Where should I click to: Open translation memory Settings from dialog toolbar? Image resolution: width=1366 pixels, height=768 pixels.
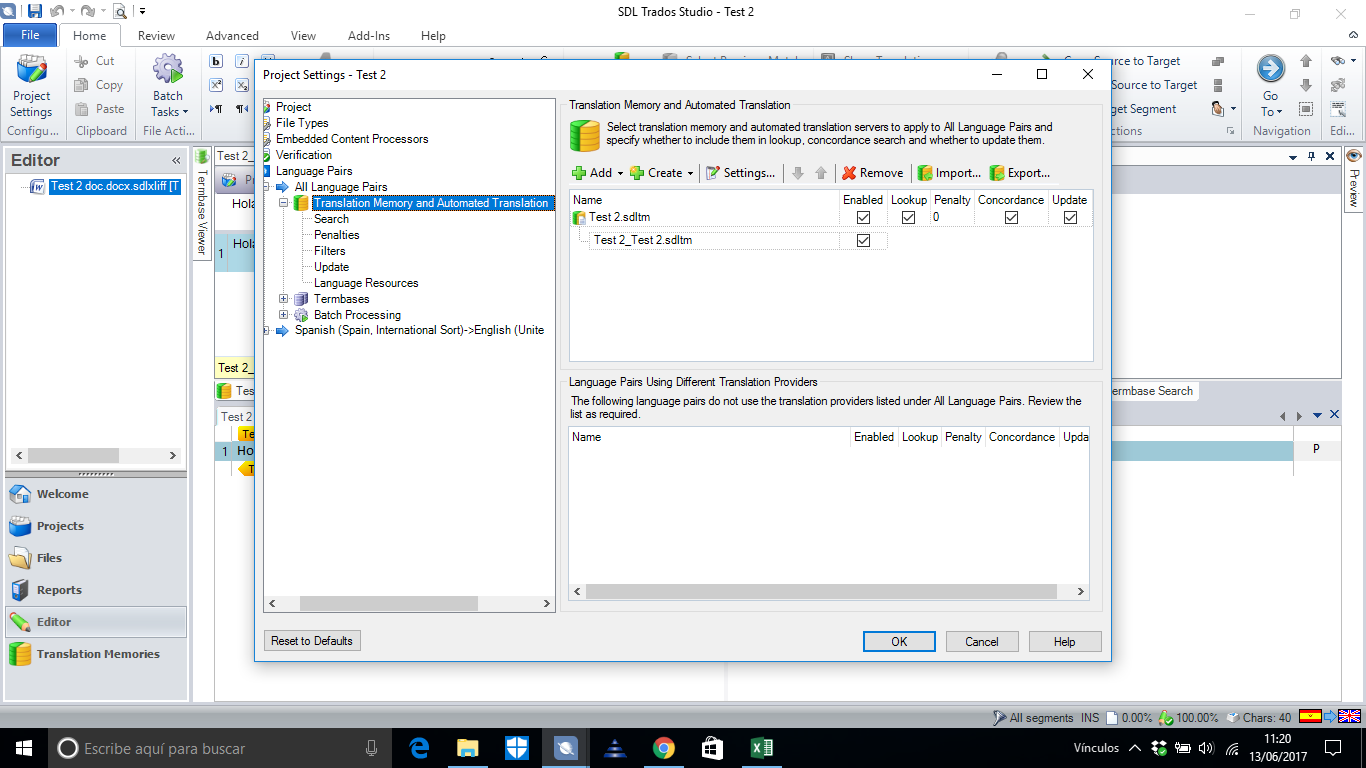[740, 173]
